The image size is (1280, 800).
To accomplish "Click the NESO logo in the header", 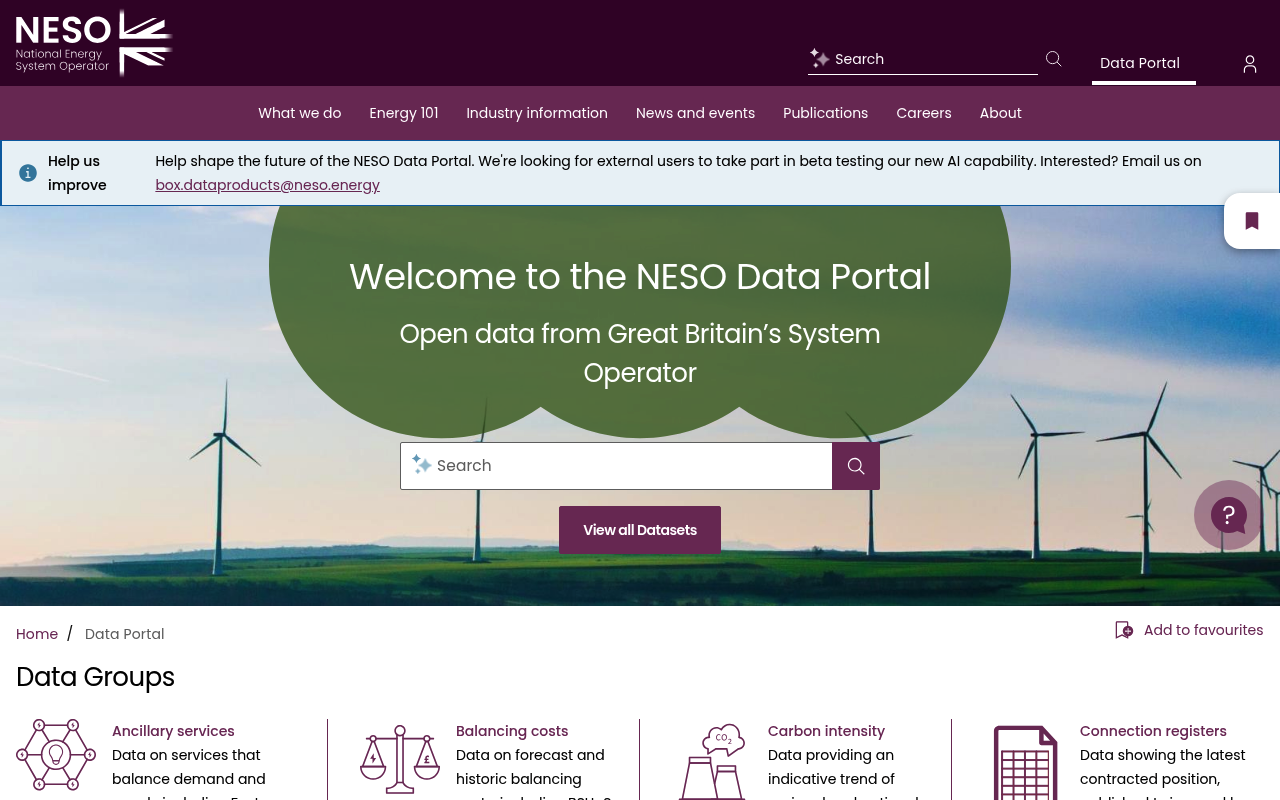I will [x=94, y=43].
